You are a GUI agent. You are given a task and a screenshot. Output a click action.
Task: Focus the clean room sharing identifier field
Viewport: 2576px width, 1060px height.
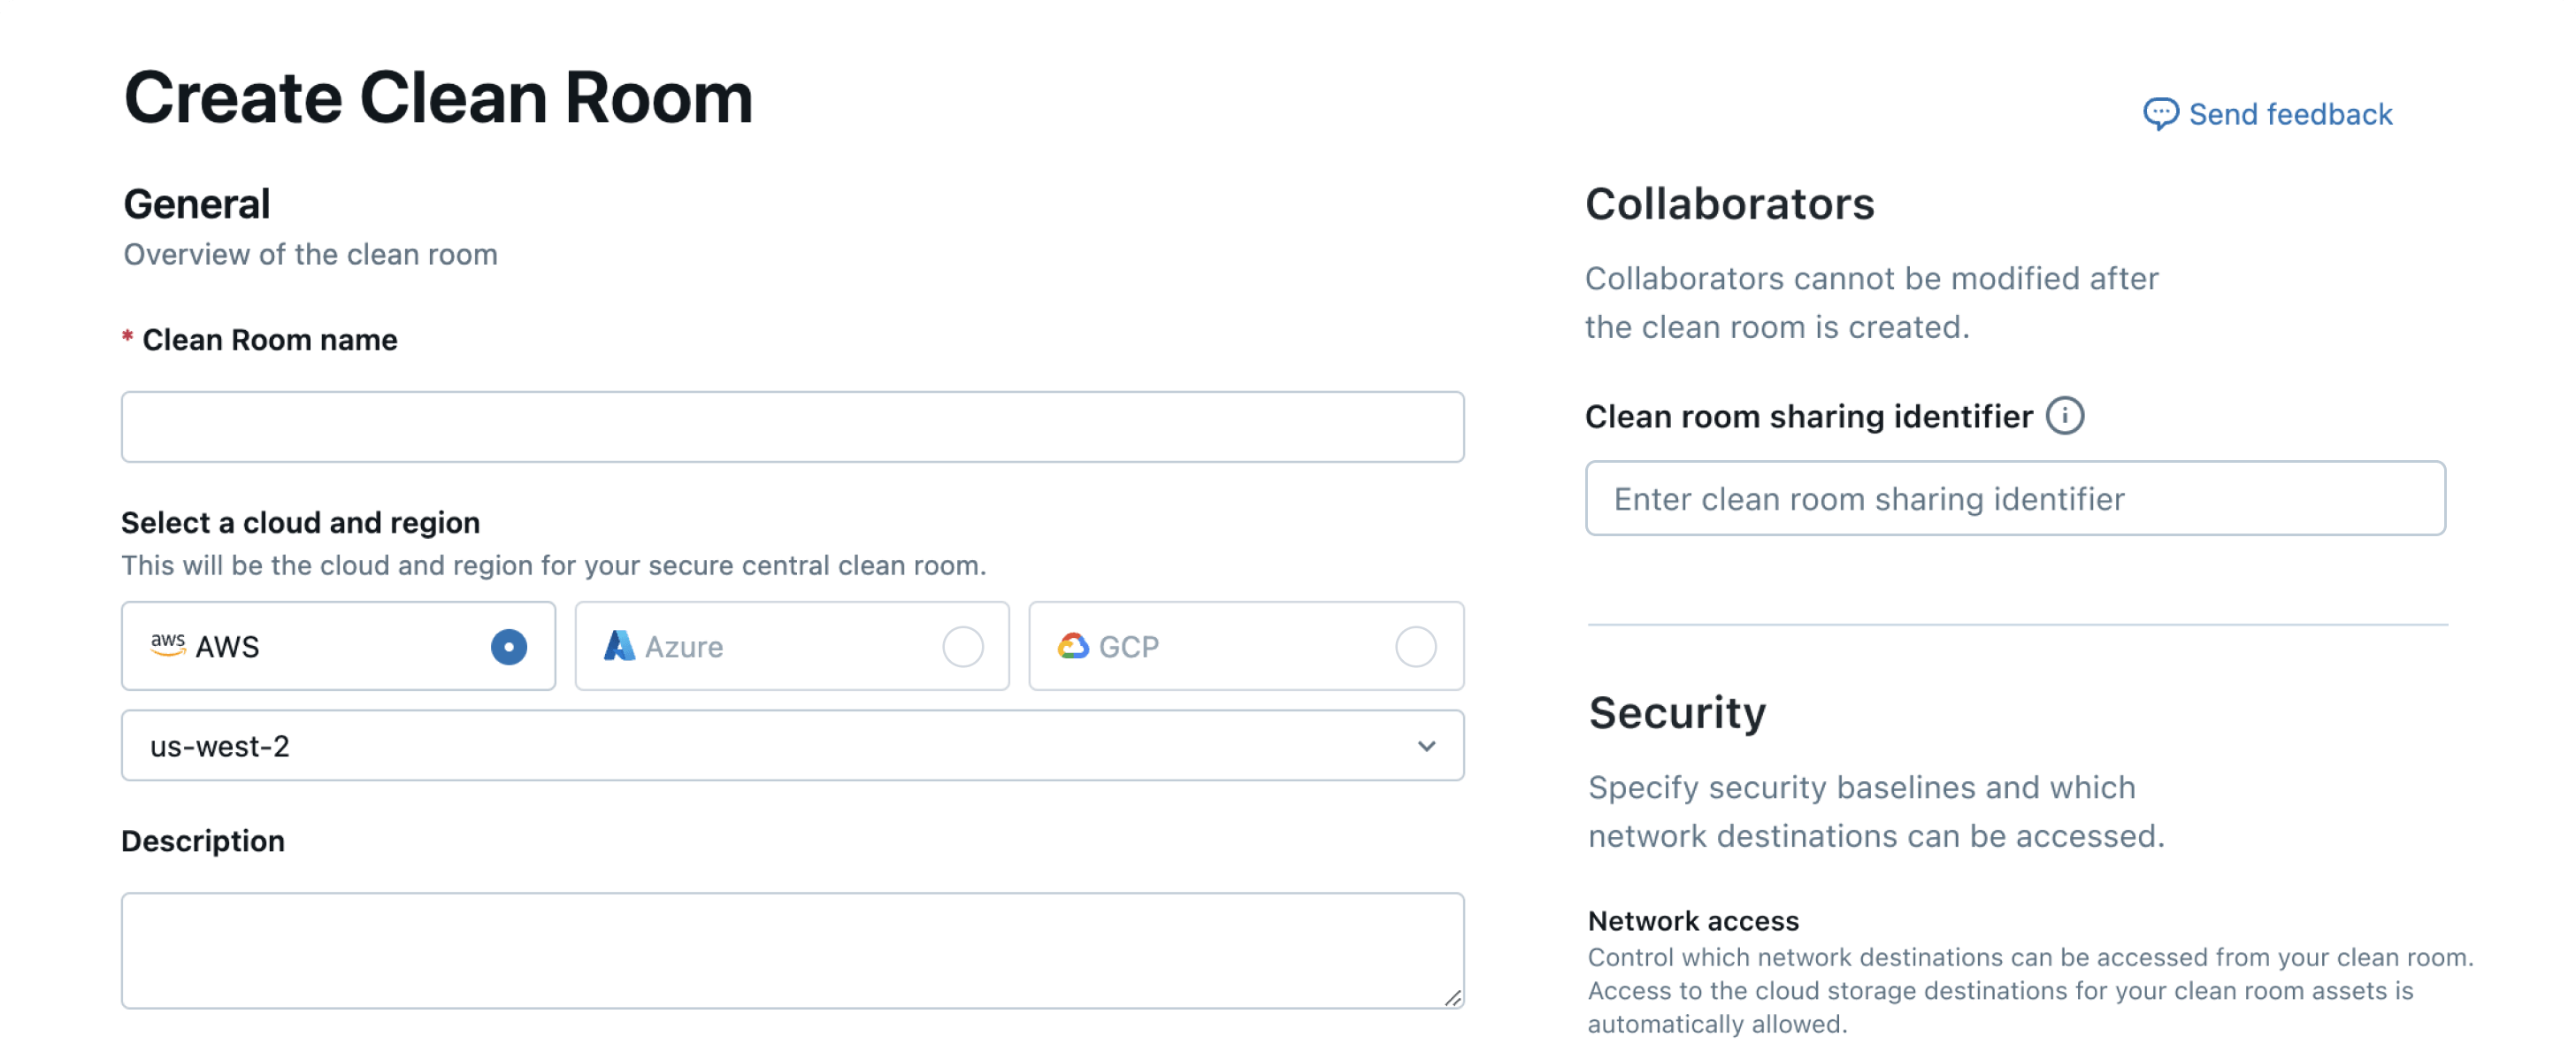(x=2014, y=498)
